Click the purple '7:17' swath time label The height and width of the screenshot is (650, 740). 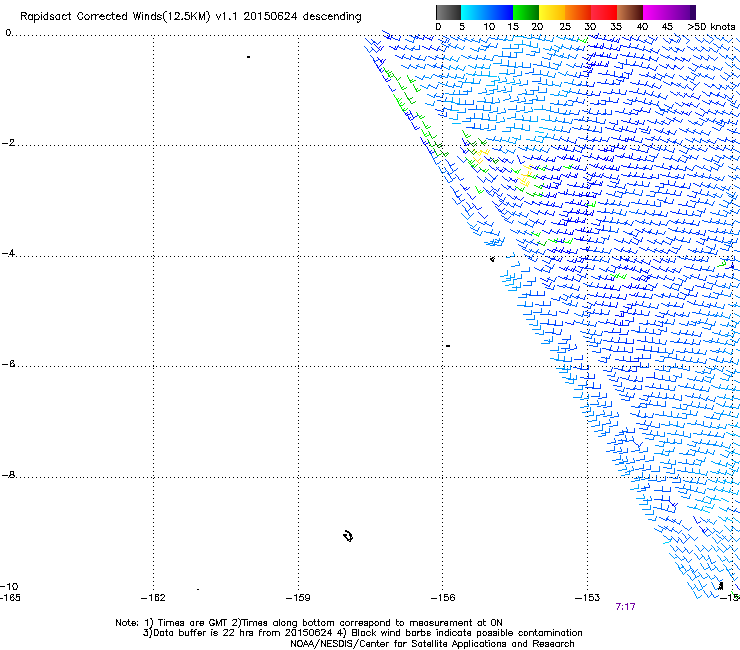(x=625, y=607)
